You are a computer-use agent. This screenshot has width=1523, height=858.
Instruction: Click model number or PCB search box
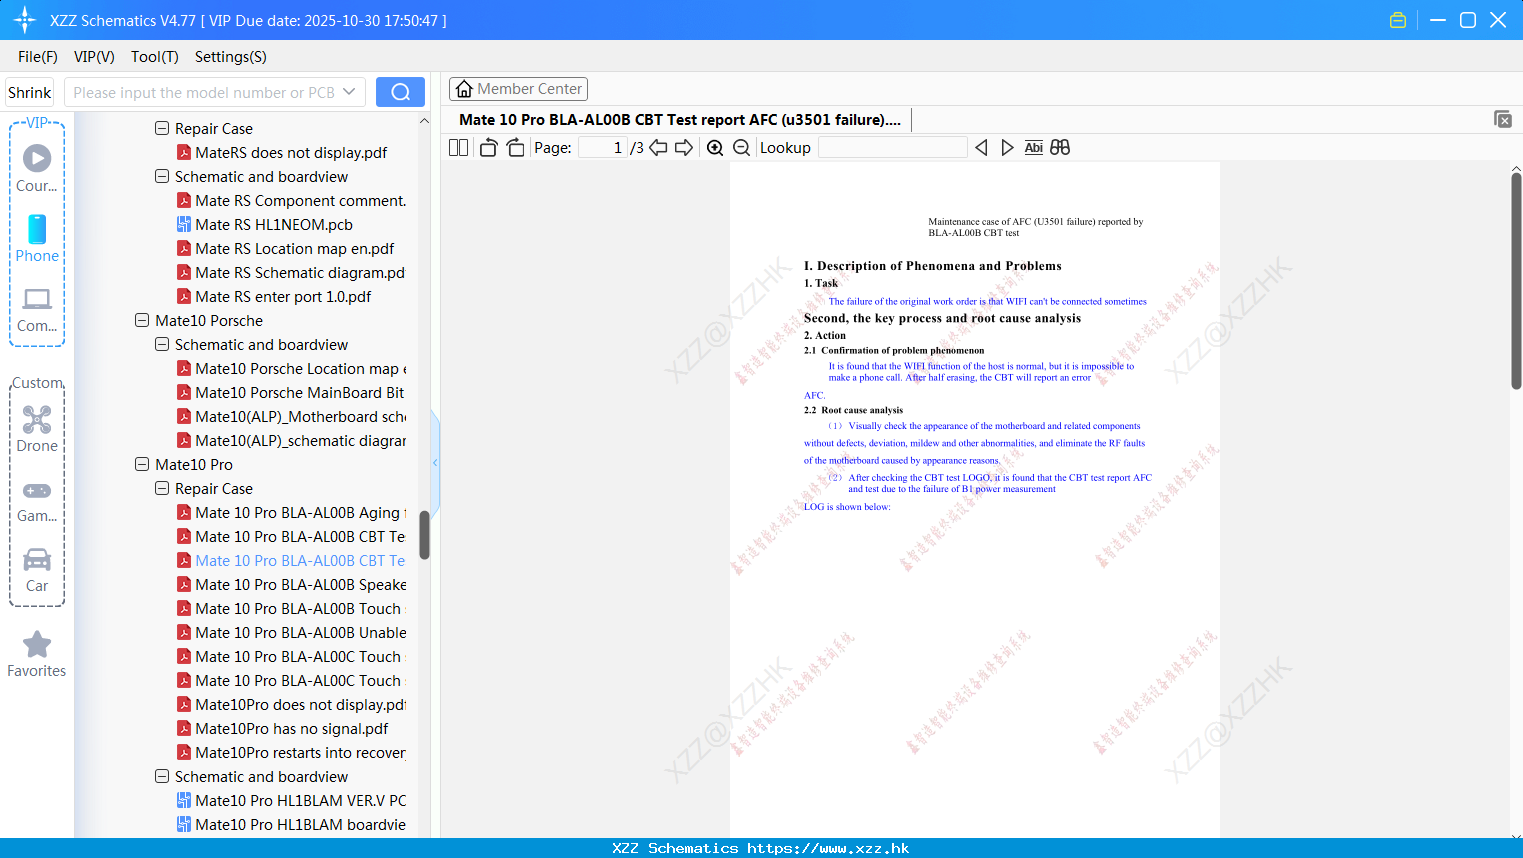point(202,92)
